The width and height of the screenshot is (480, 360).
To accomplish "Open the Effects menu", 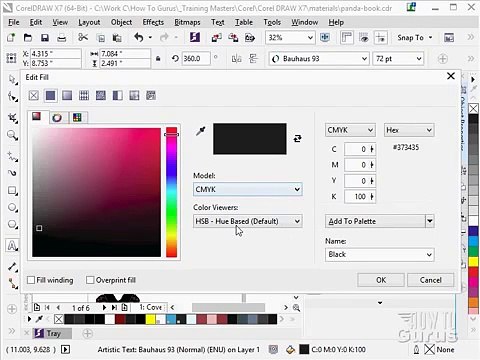I will click(153, 22).
